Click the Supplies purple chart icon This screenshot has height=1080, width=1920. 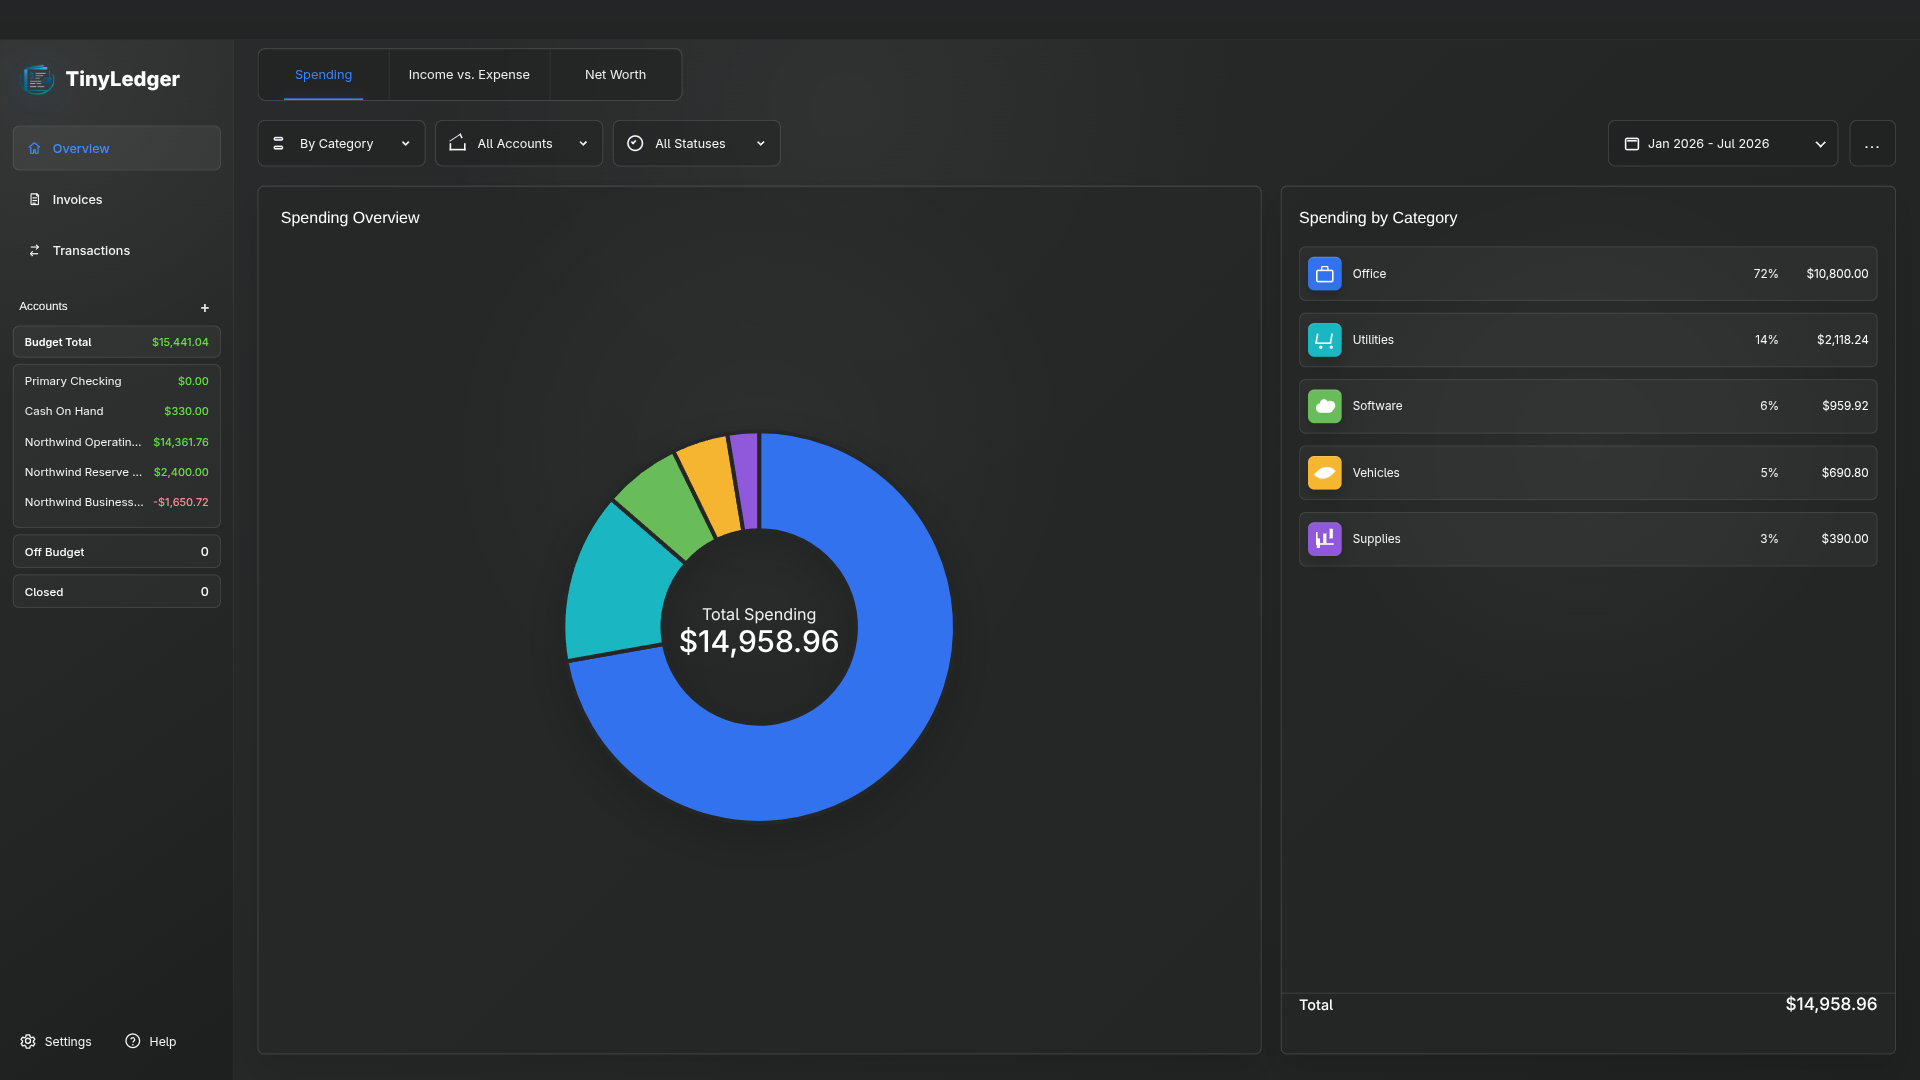point(1324,539)
